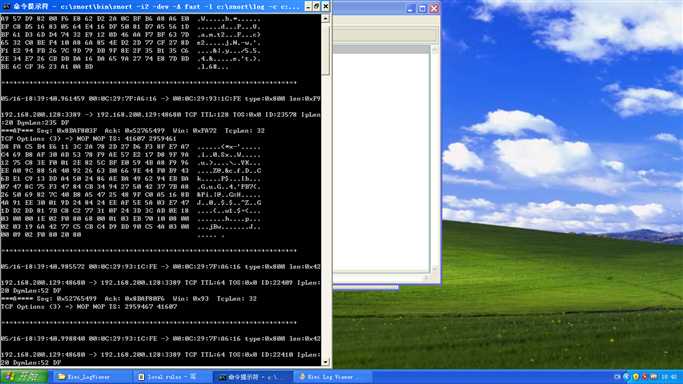
Task: Switch to Kiwi Log Viewer taskbar button
Action: [x=333, y=377]
